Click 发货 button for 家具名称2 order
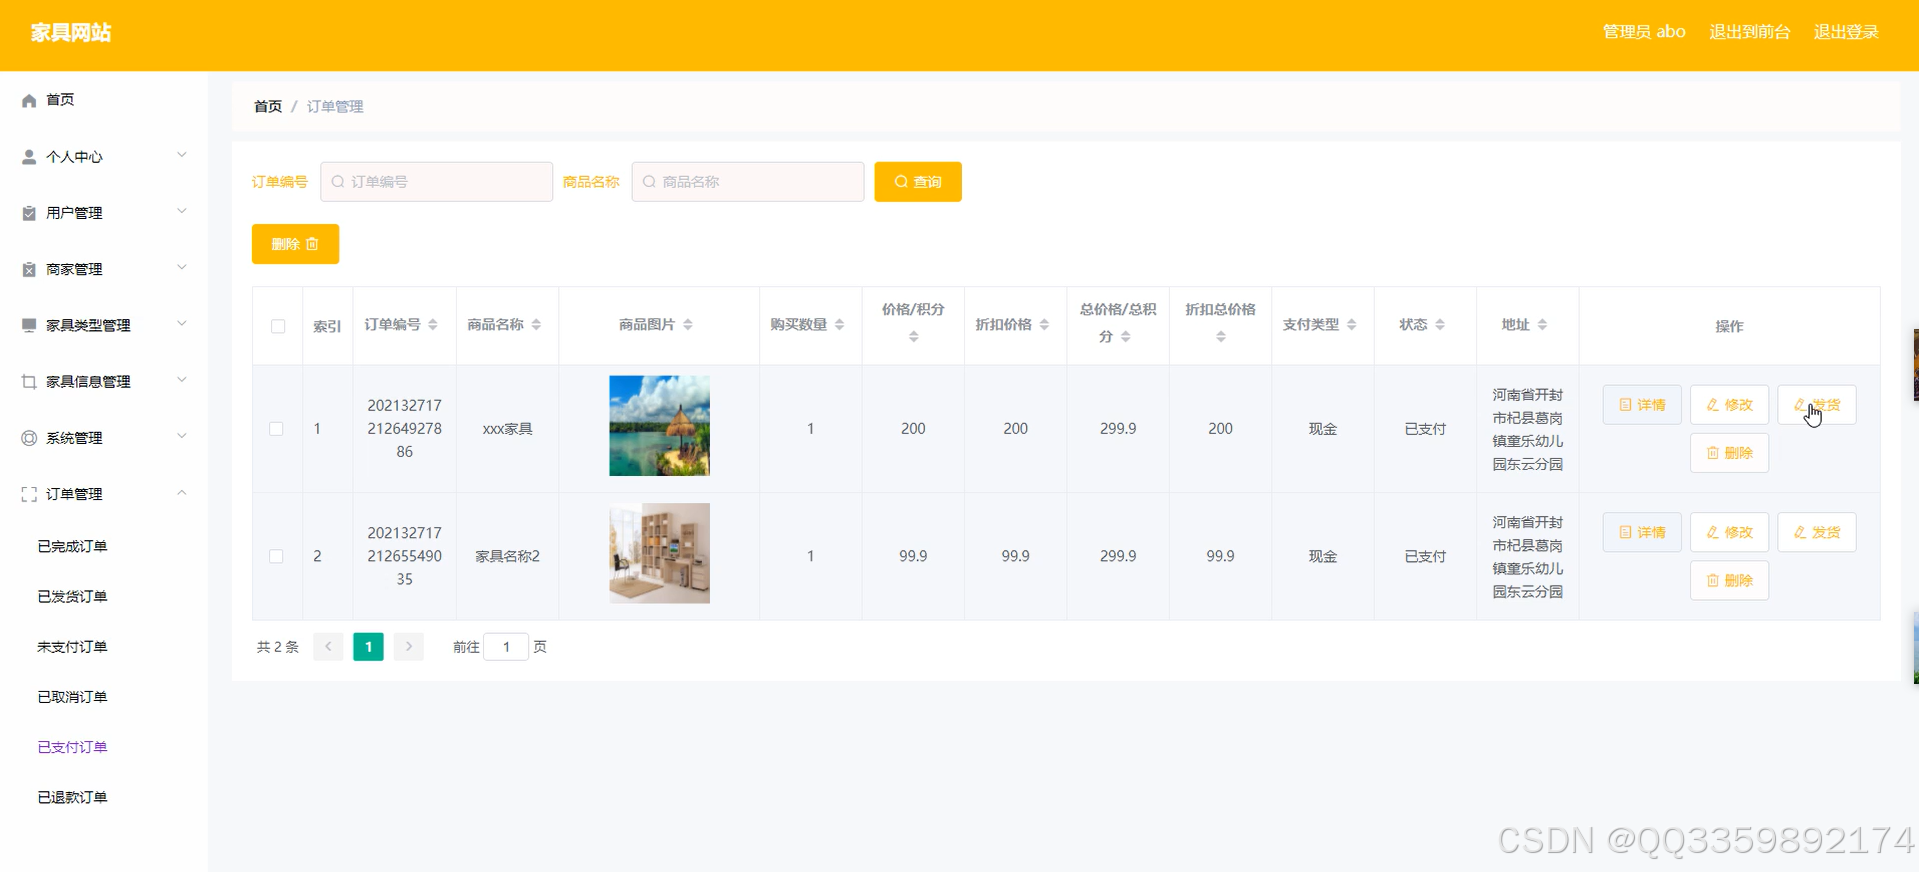 1817,532
